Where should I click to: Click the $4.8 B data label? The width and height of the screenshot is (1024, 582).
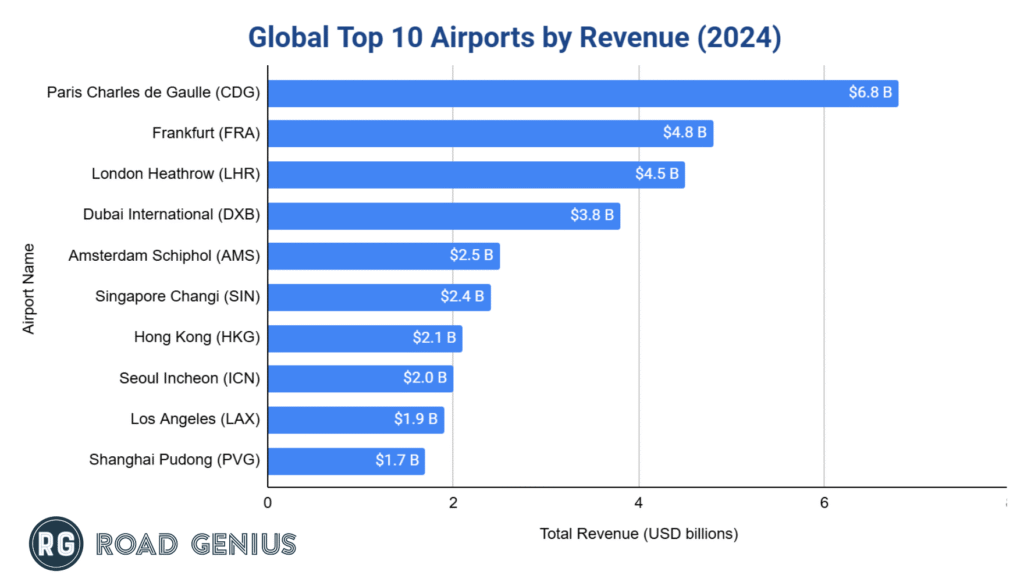click(685, 133)
